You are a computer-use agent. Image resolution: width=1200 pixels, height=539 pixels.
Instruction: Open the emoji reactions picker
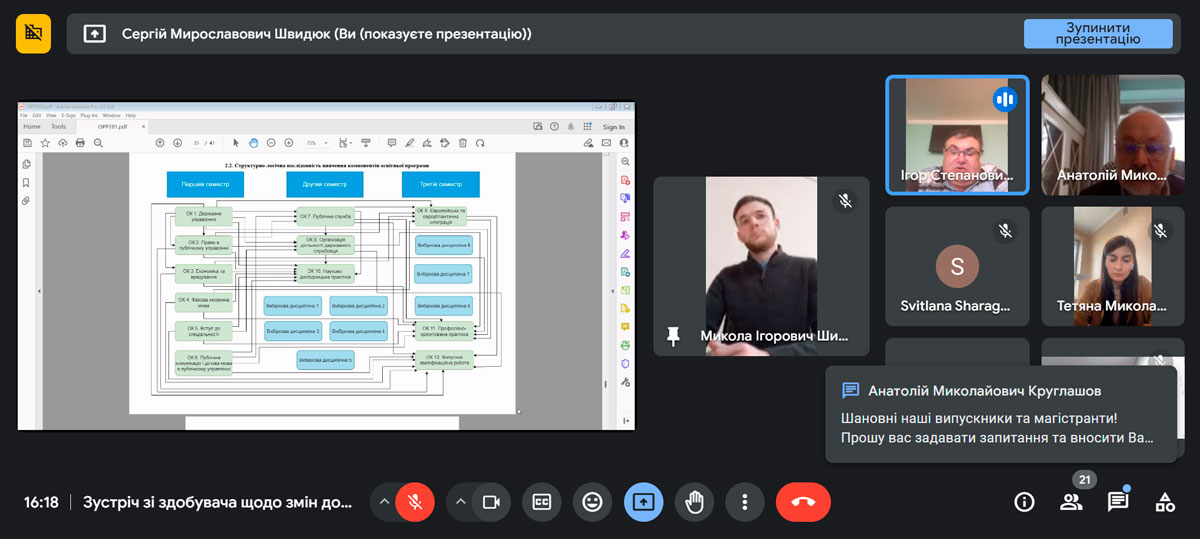593,502
